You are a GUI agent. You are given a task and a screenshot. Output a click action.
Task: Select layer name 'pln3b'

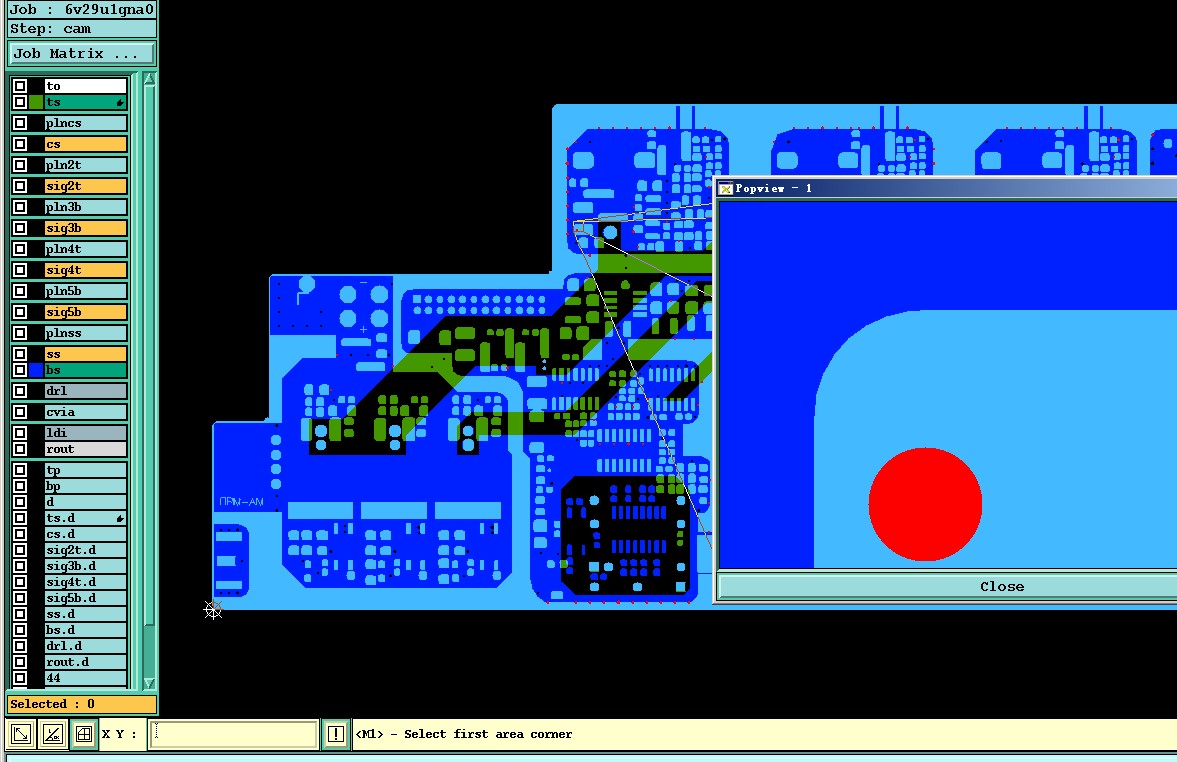86,207
